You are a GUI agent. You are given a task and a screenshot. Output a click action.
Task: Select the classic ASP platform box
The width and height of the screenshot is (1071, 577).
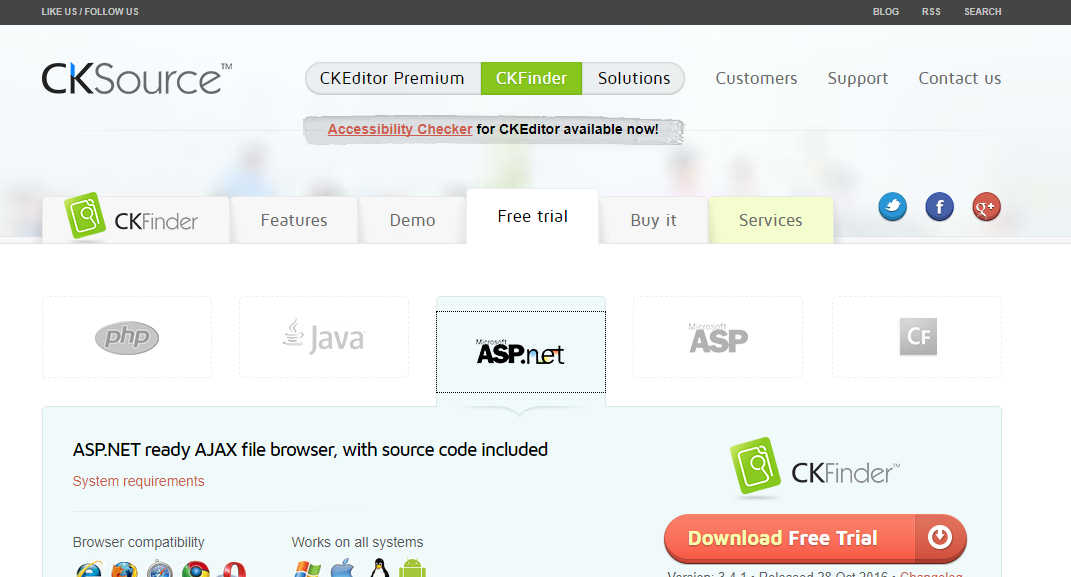718,337
